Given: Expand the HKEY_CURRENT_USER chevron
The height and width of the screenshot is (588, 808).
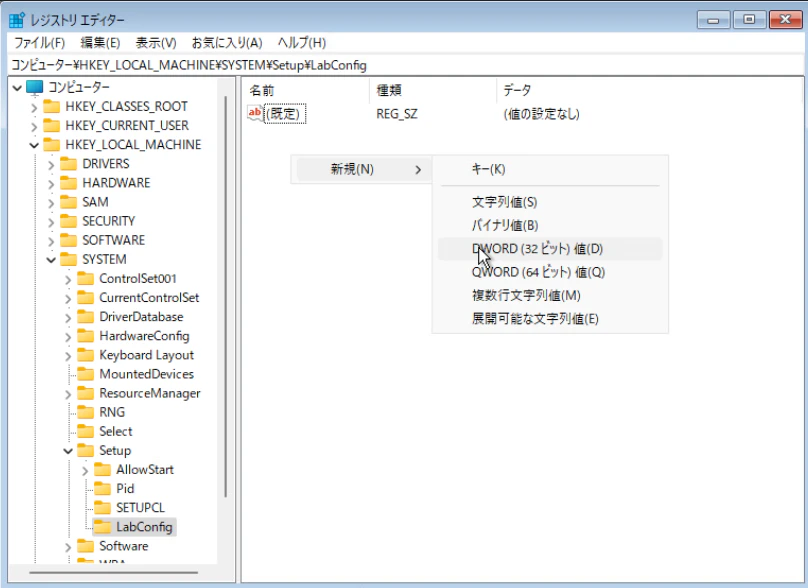Looking at the screenshot, I should click(34, 126).
